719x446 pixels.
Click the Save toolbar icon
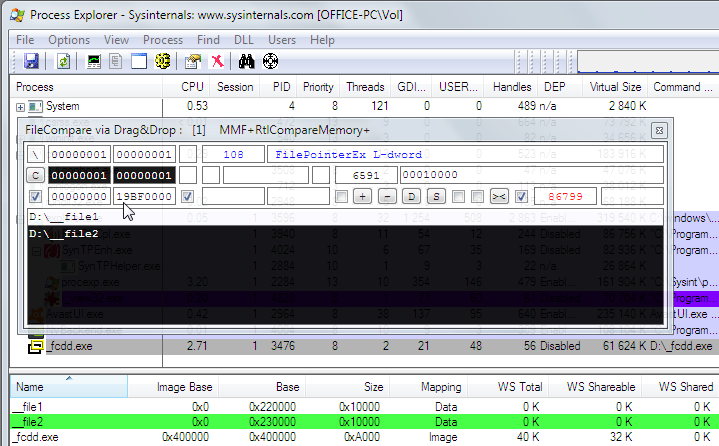point(31,61)
